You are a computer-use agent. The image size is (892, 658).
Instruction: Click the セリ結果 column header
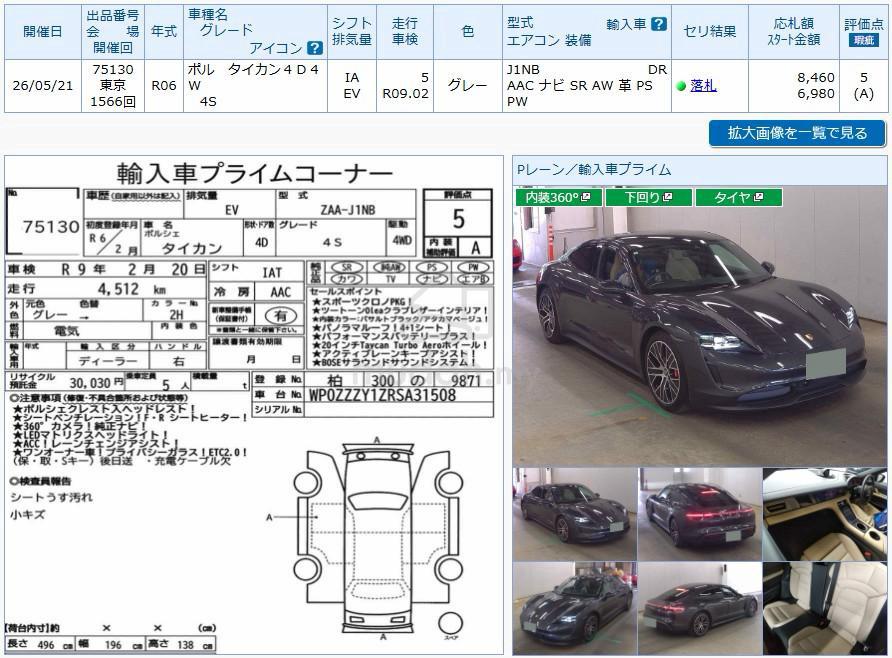[x=709, y=32]
